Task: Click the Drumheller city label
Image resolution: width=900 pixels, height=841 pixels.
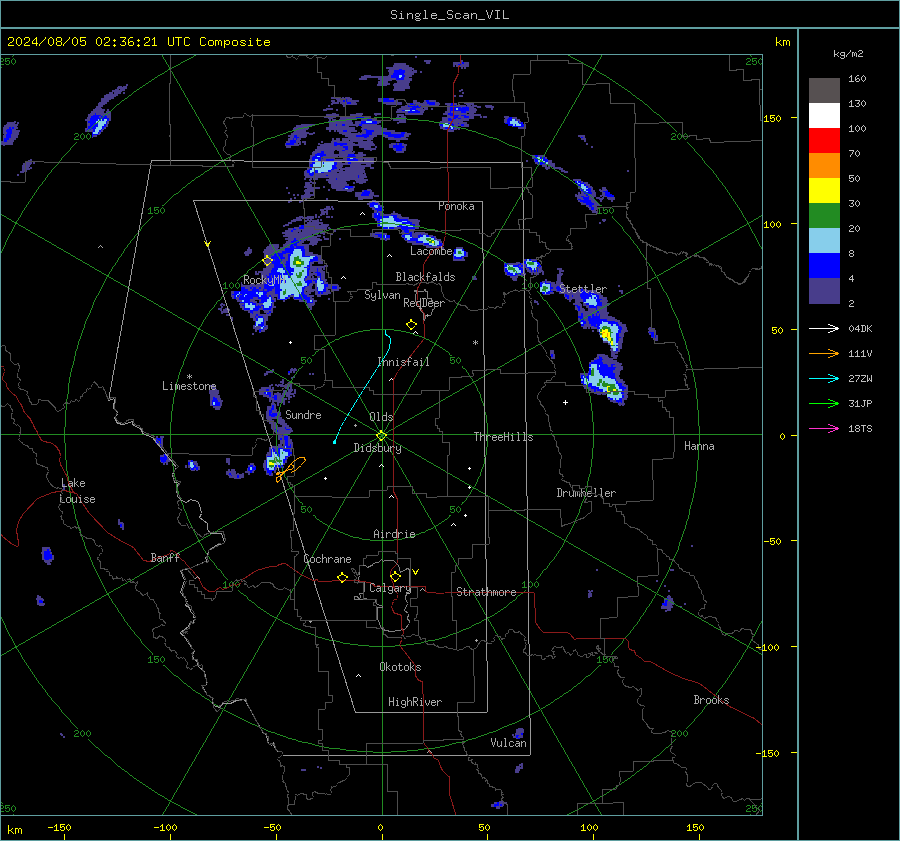Action: point(586,493)
